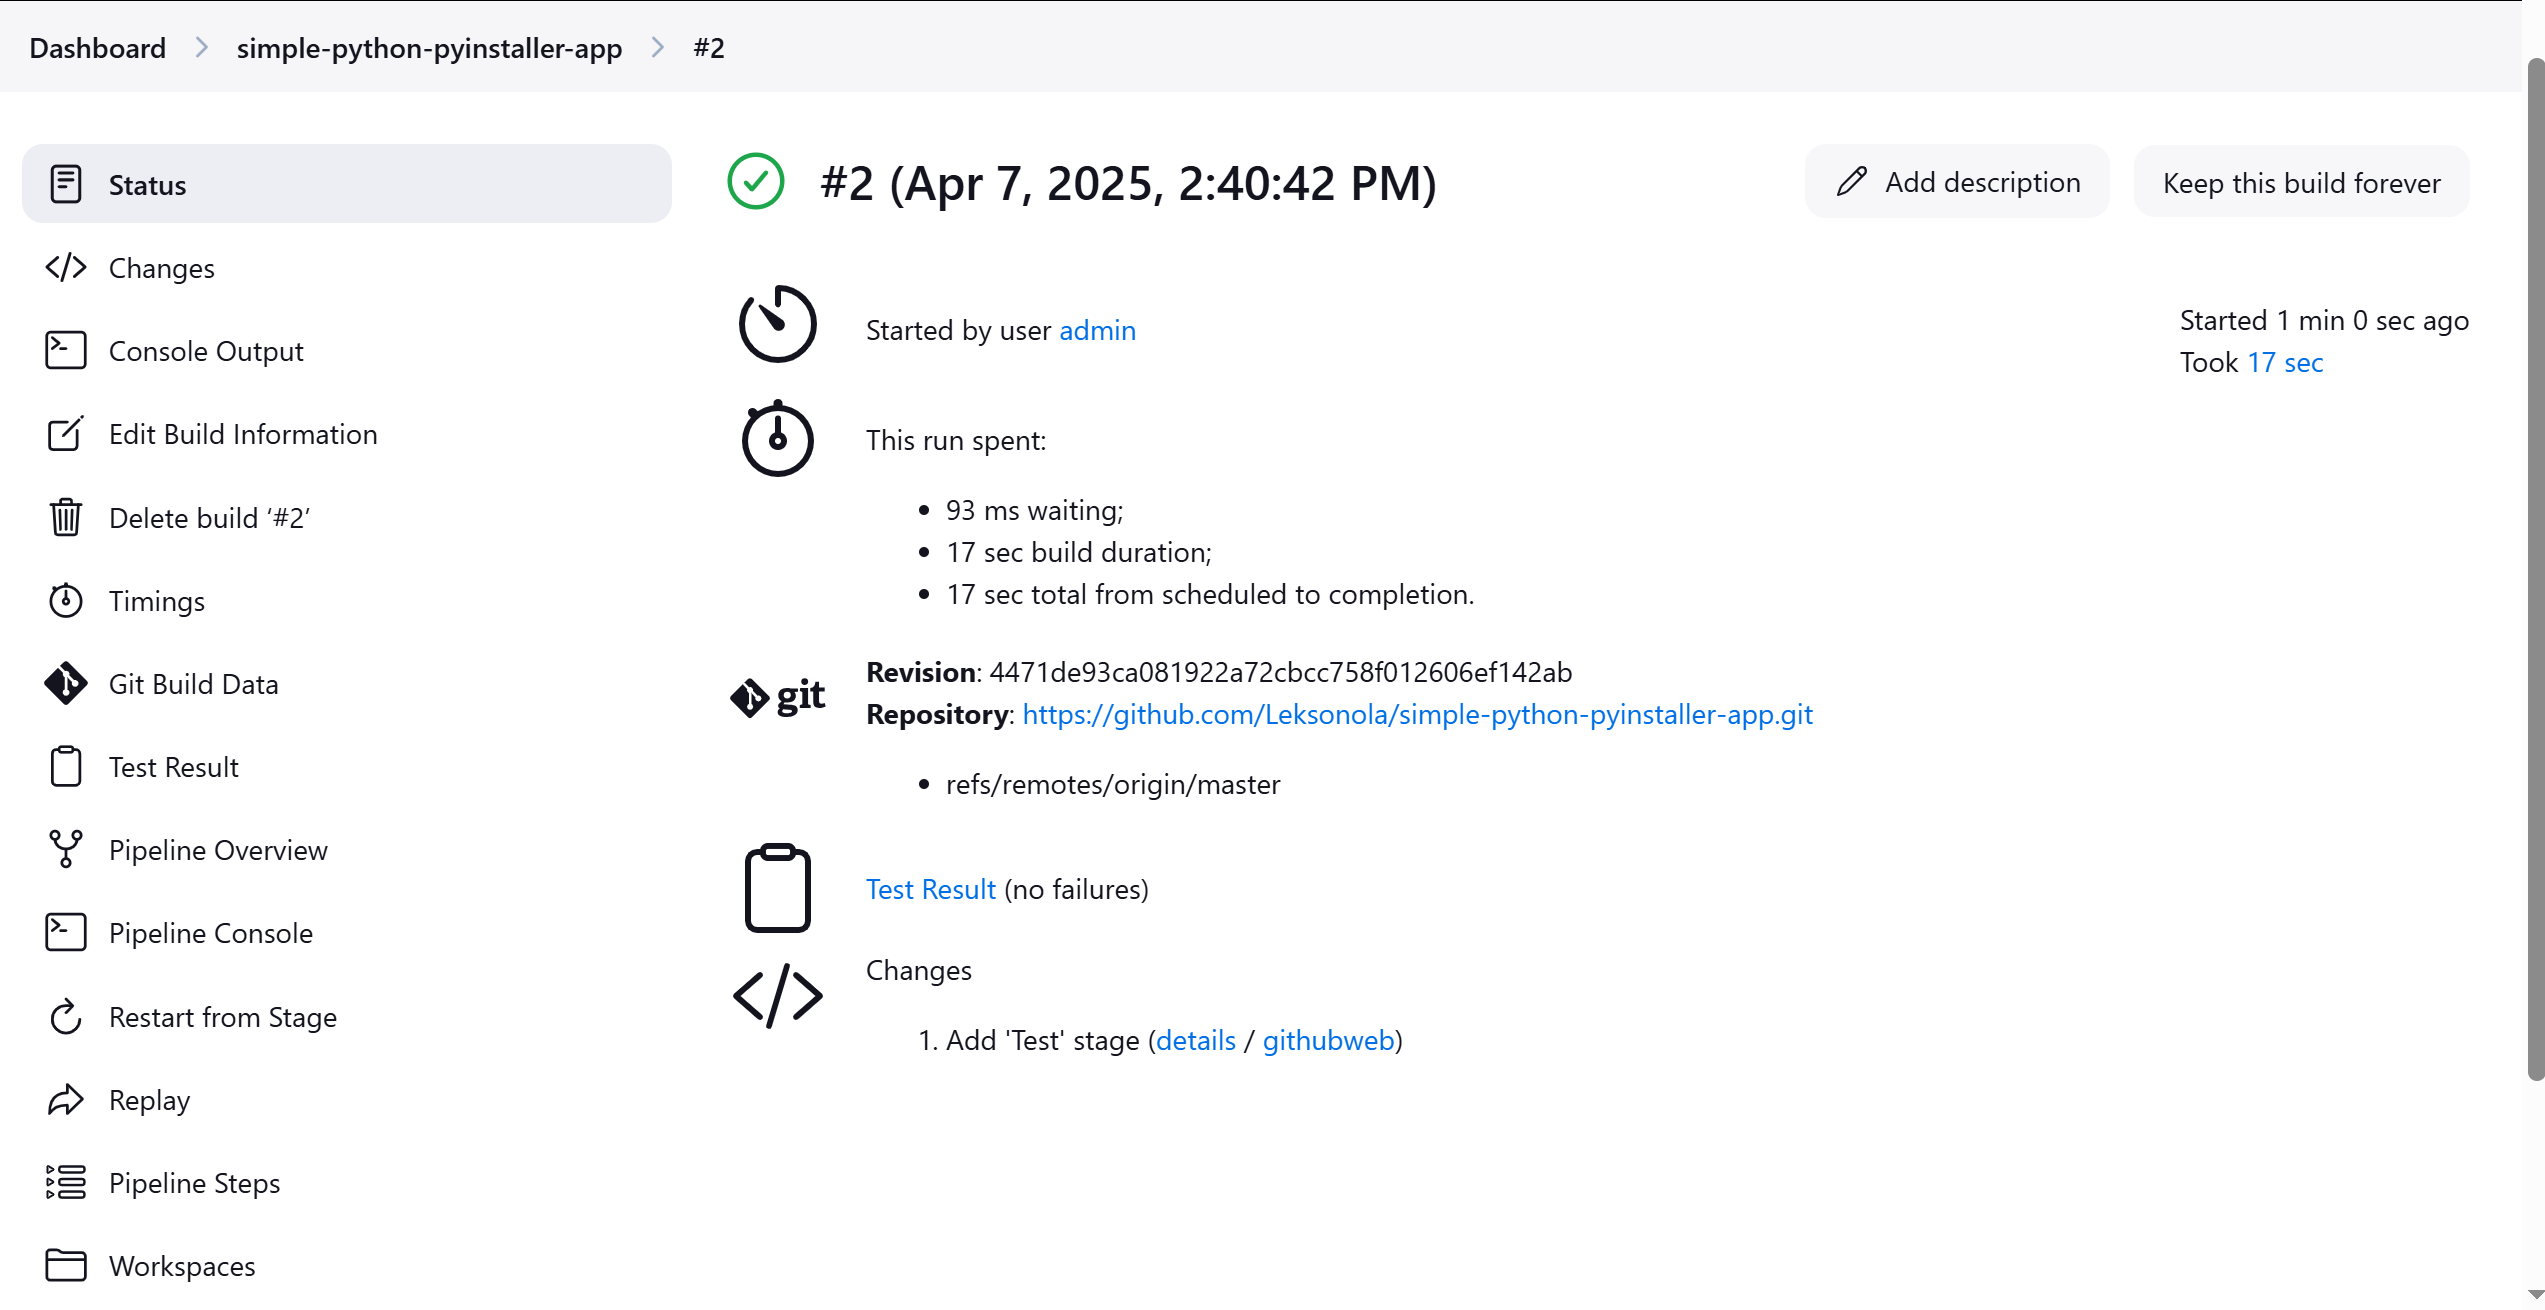Go to Dashboard breadcrumb
Viewport: 2545px width, 1310px height.
point(98,47)
